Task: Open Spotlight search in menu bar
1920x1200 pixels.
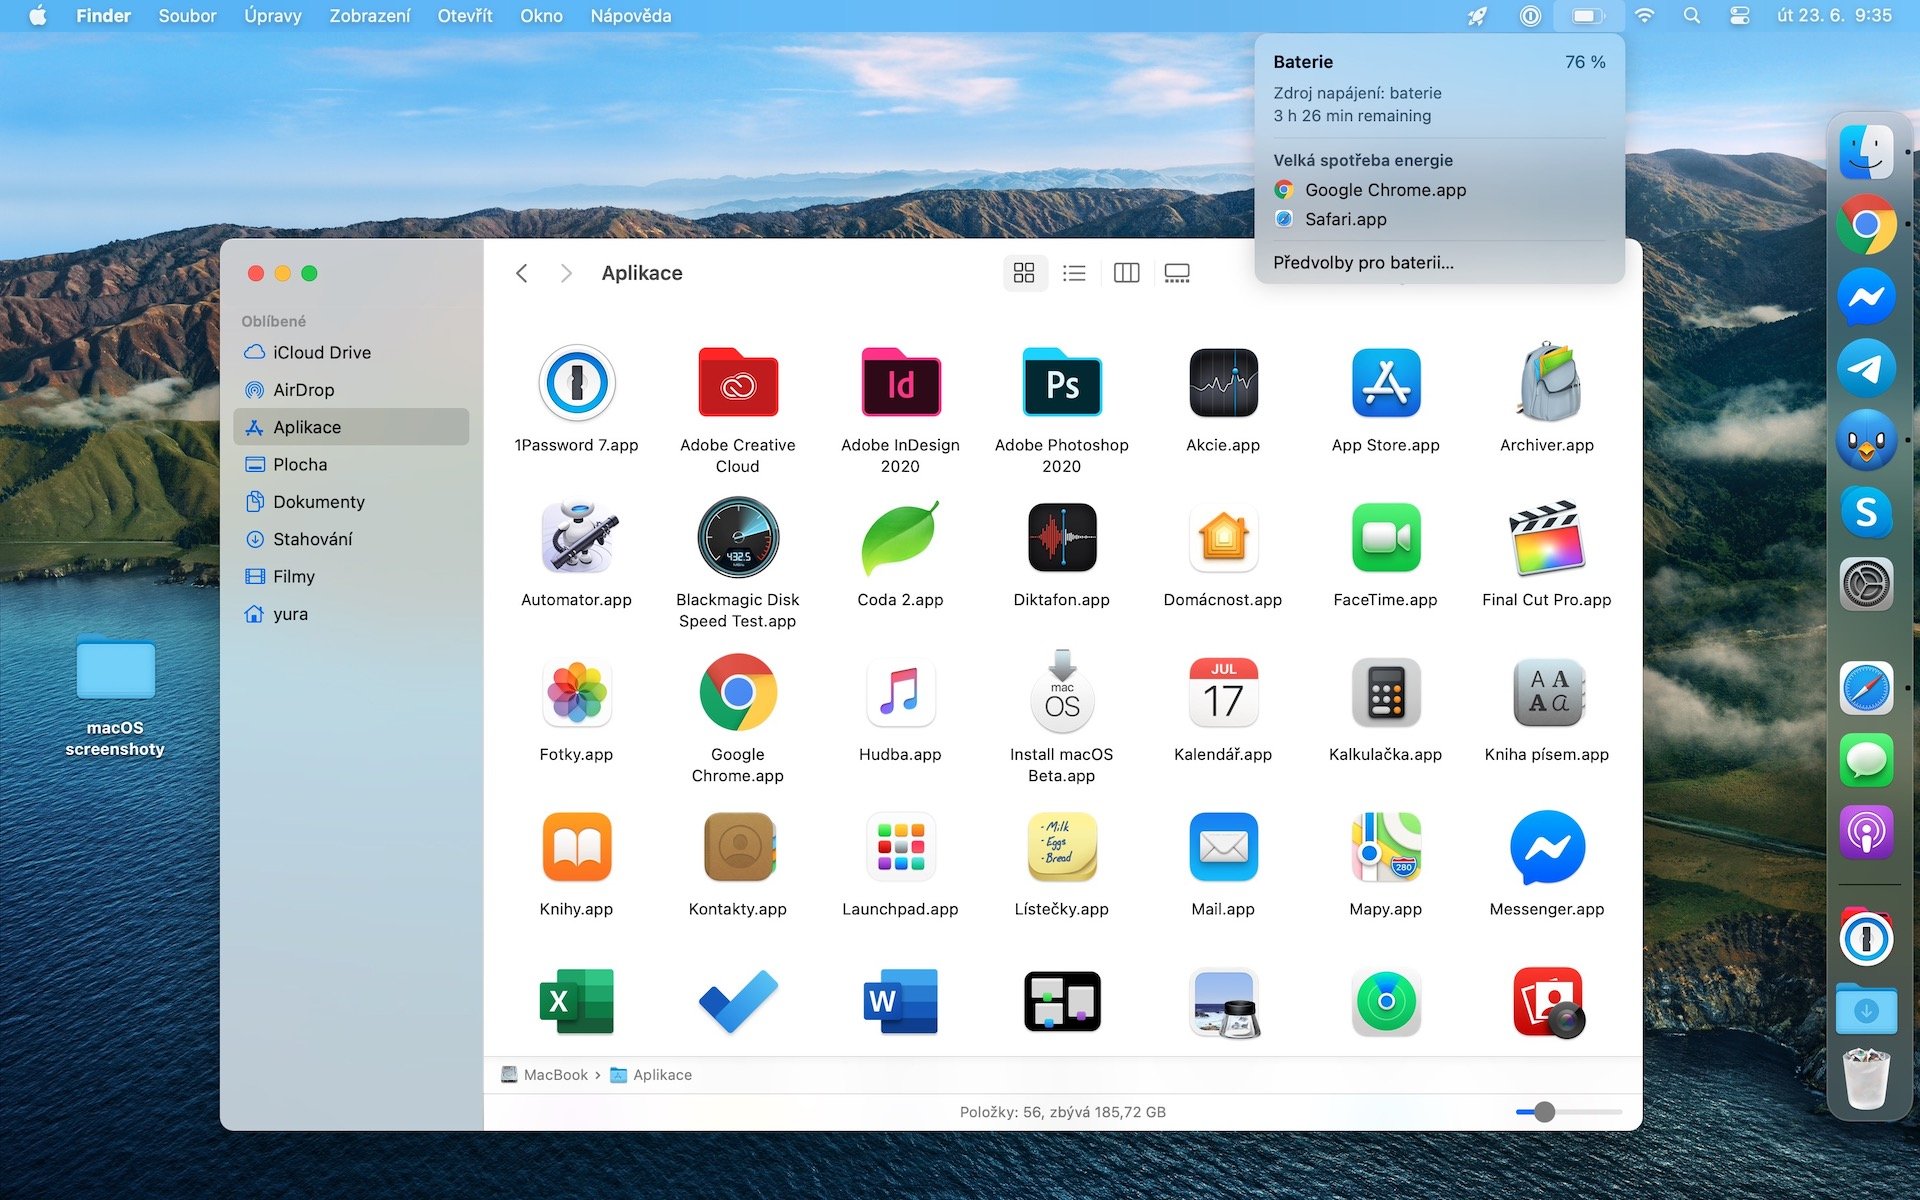Action: pos(1692,16)
